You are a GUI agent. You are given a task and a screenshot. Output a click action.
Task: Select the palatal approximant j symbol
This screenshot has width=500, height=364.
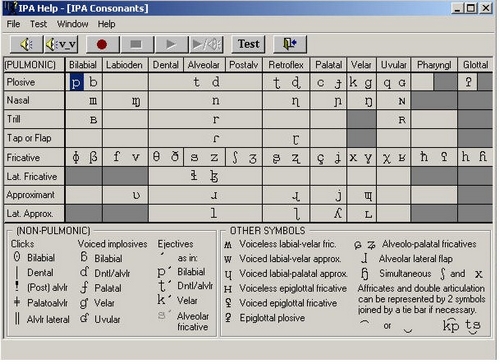click(339, 195)
